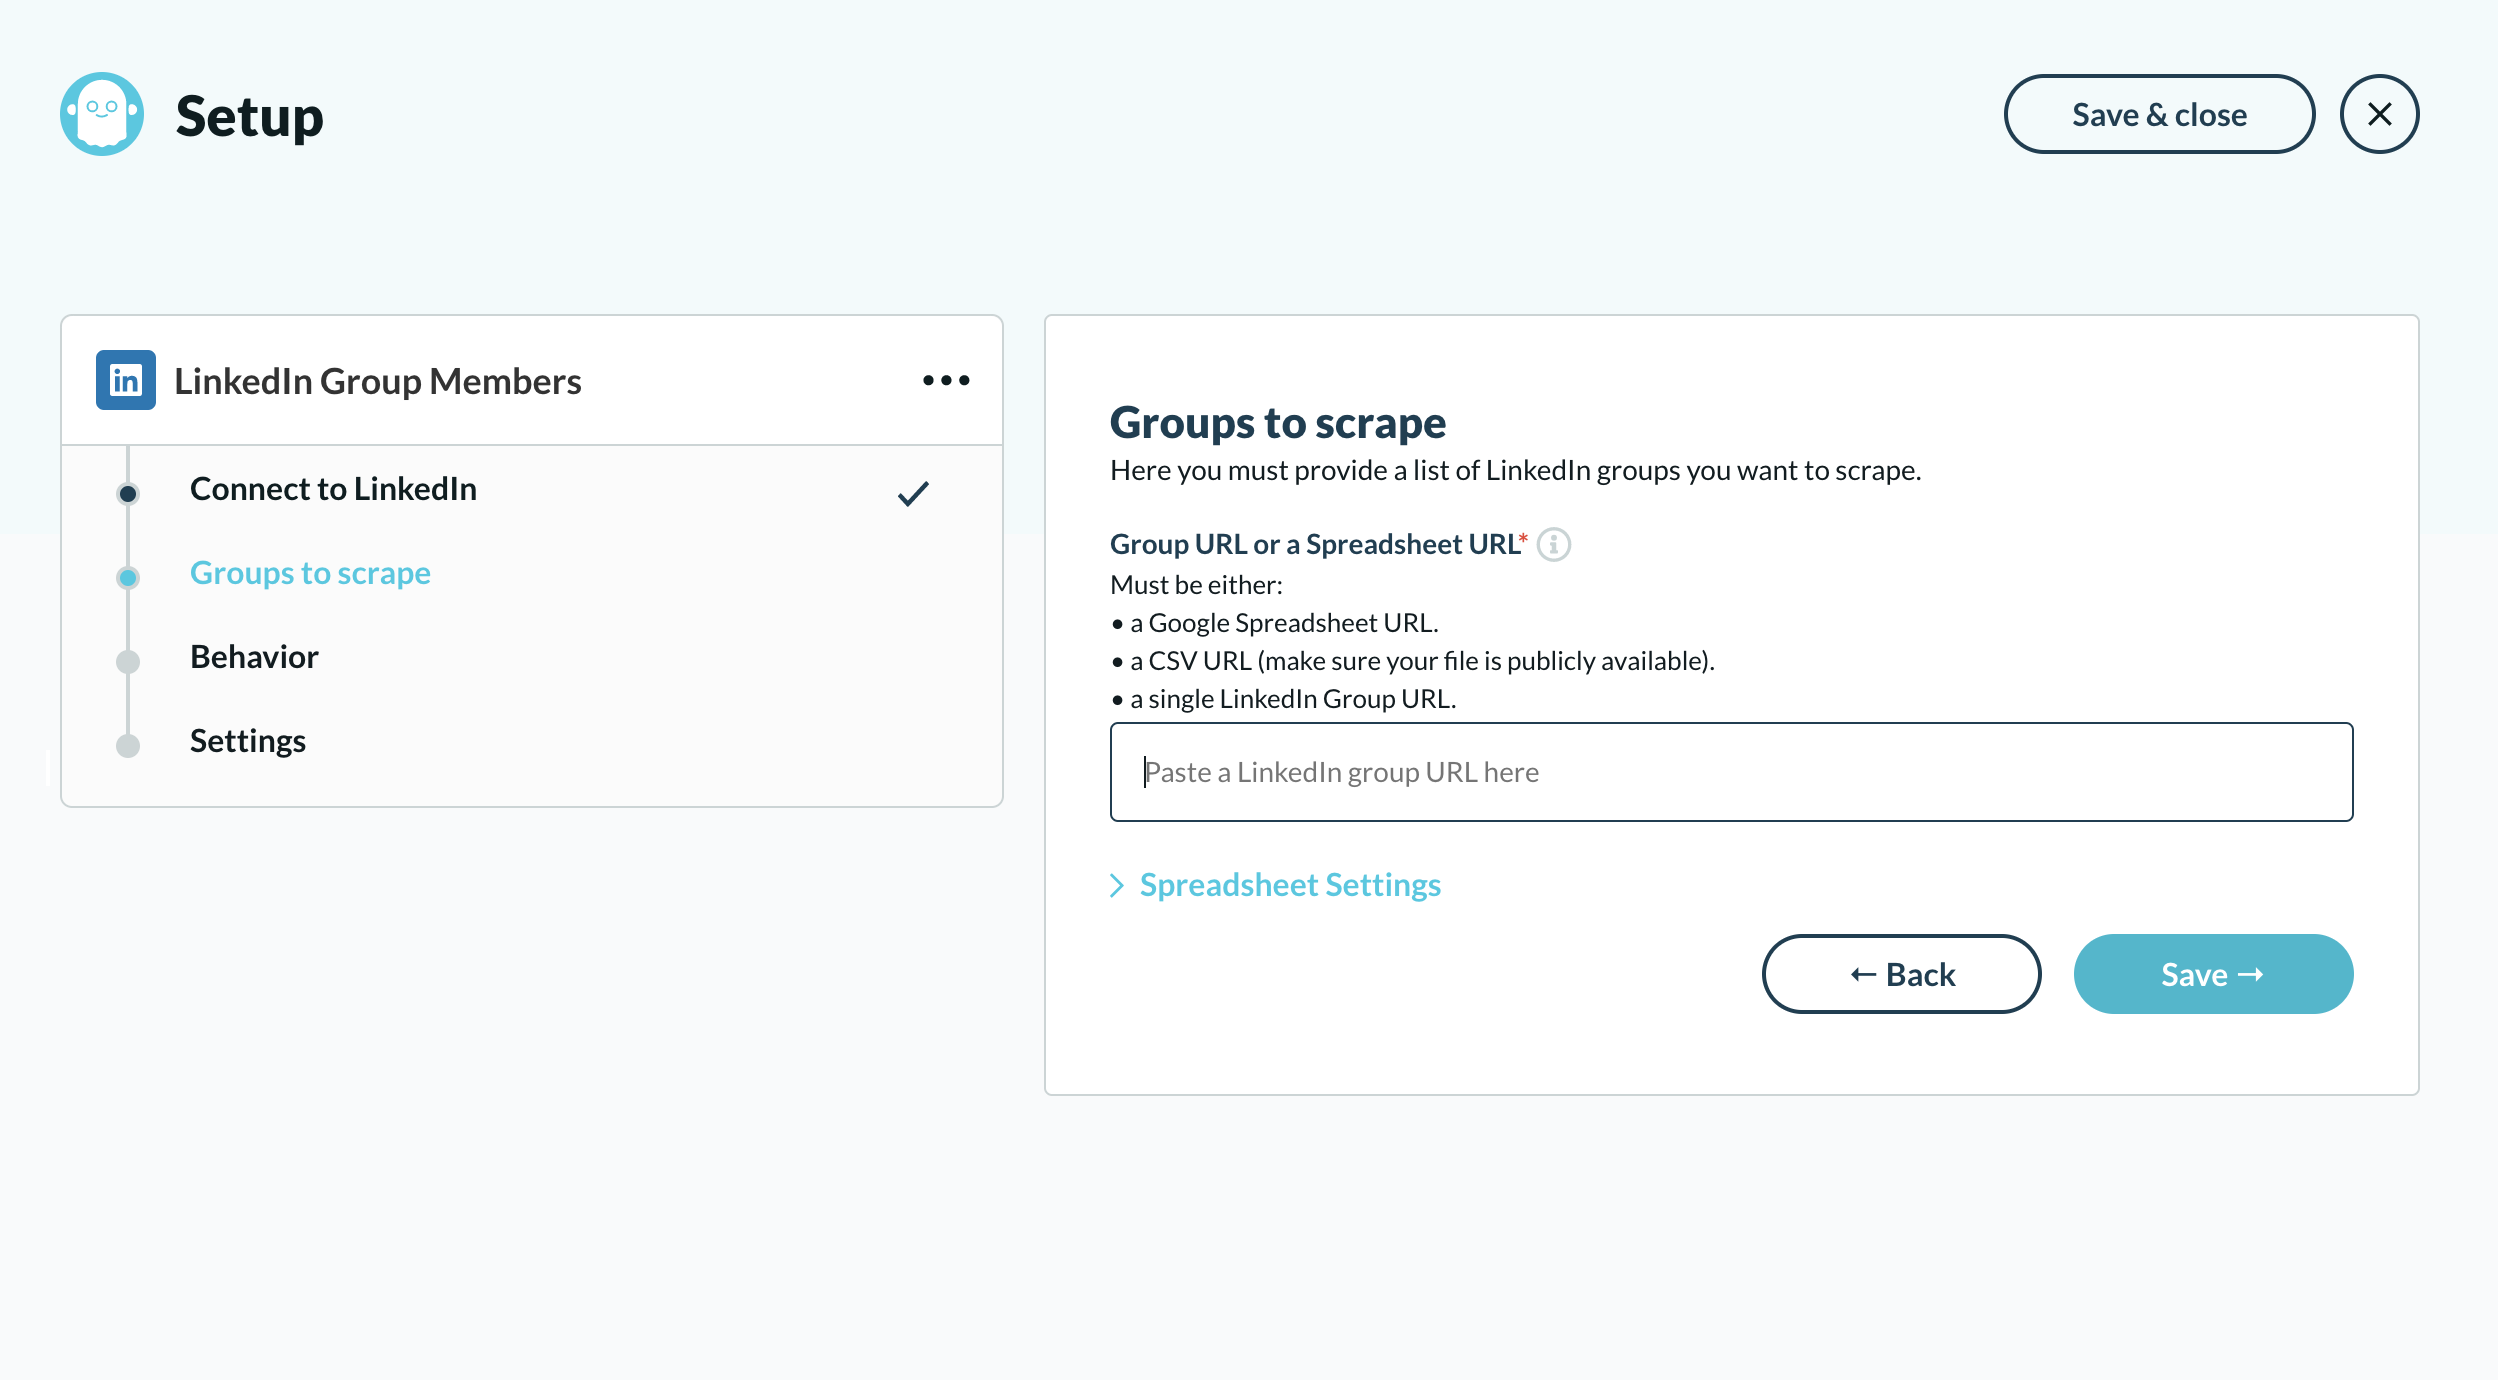Viewport: 2498px width, 1380px height.
Task: Open the Settings step
Action: click(x=248, y=741)
